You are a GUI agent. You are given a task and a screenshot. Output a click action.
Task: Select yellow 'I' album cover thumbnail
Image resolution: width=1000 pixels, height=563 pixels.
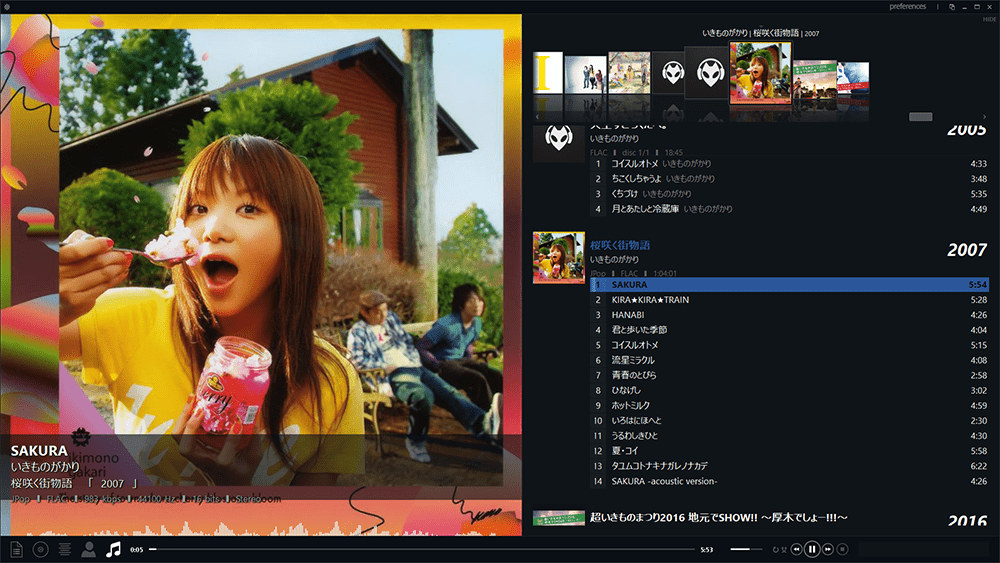pyautogui.click(x=548, y=73)
